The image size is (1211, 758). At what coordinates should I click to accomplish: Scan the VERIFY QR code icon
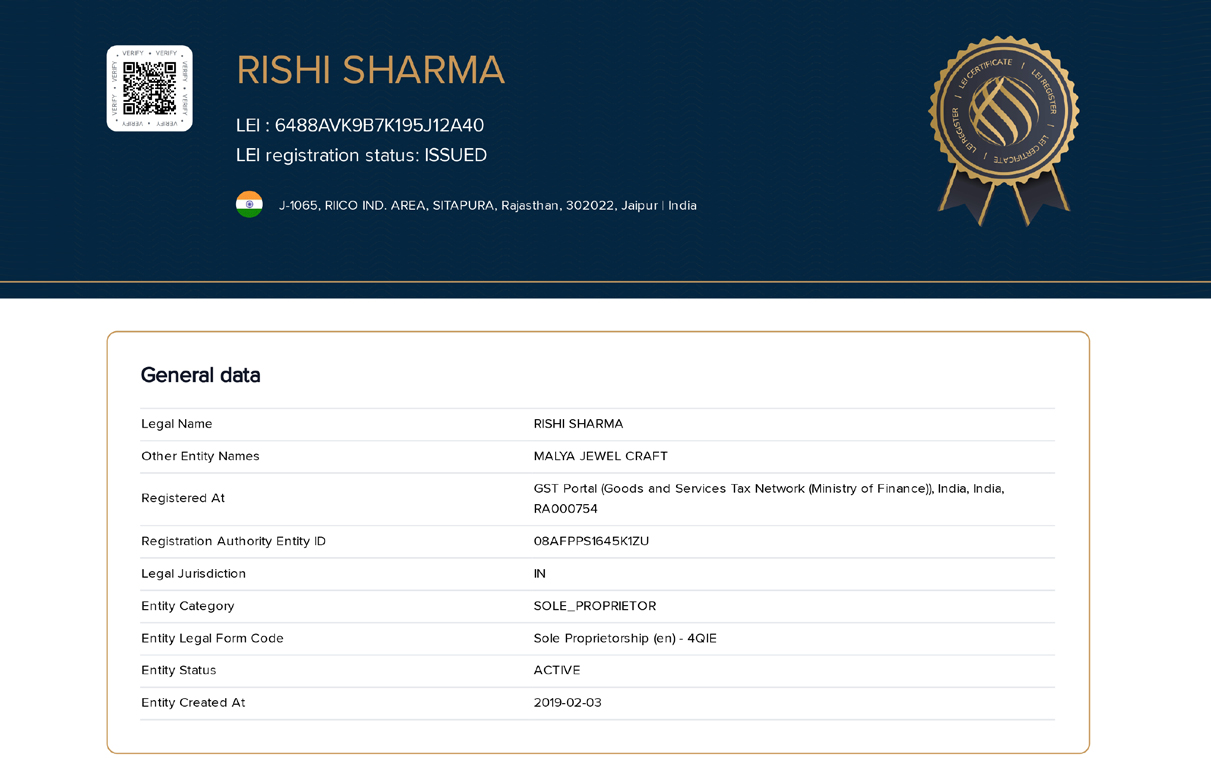point(149,88)
